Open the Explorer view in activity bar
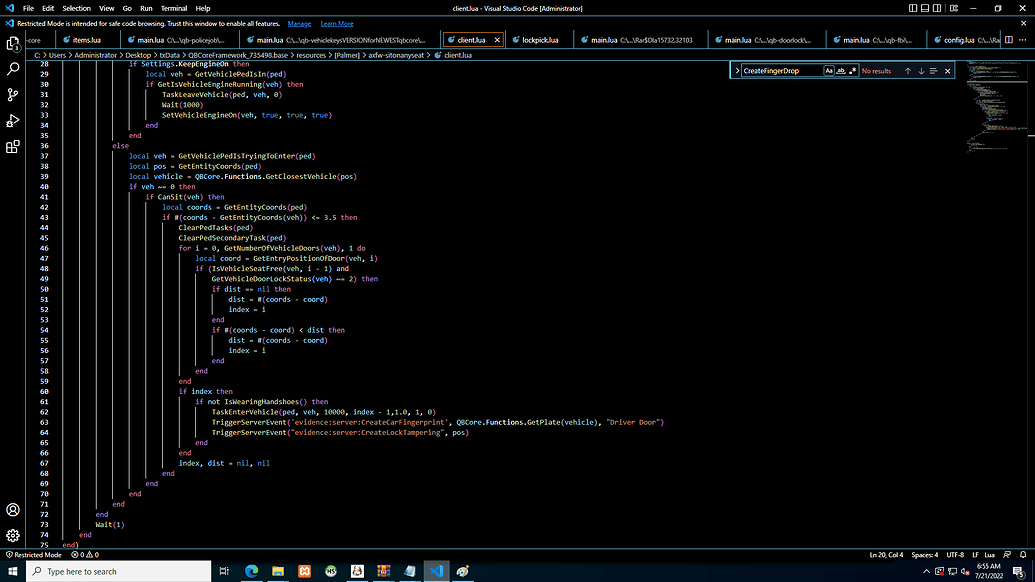The width and height of the screenshot is (1035, 582). click(x=13, y=44)
